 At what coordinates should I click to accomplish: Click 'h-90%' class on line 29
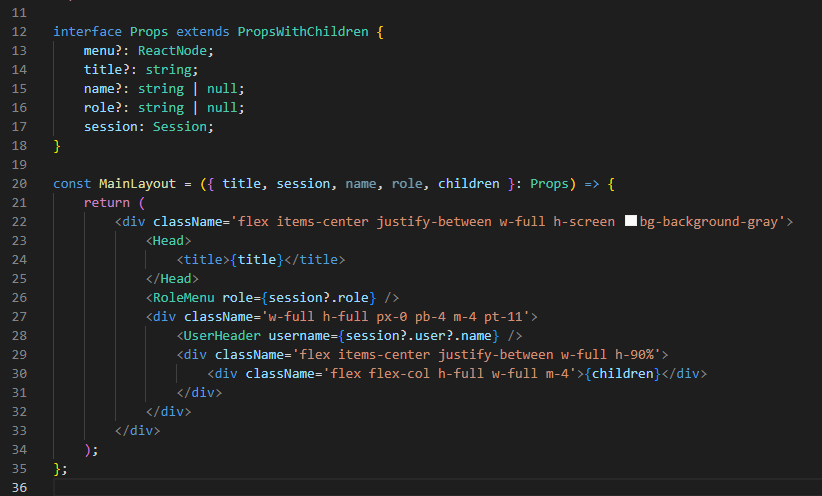click(634, 354)
